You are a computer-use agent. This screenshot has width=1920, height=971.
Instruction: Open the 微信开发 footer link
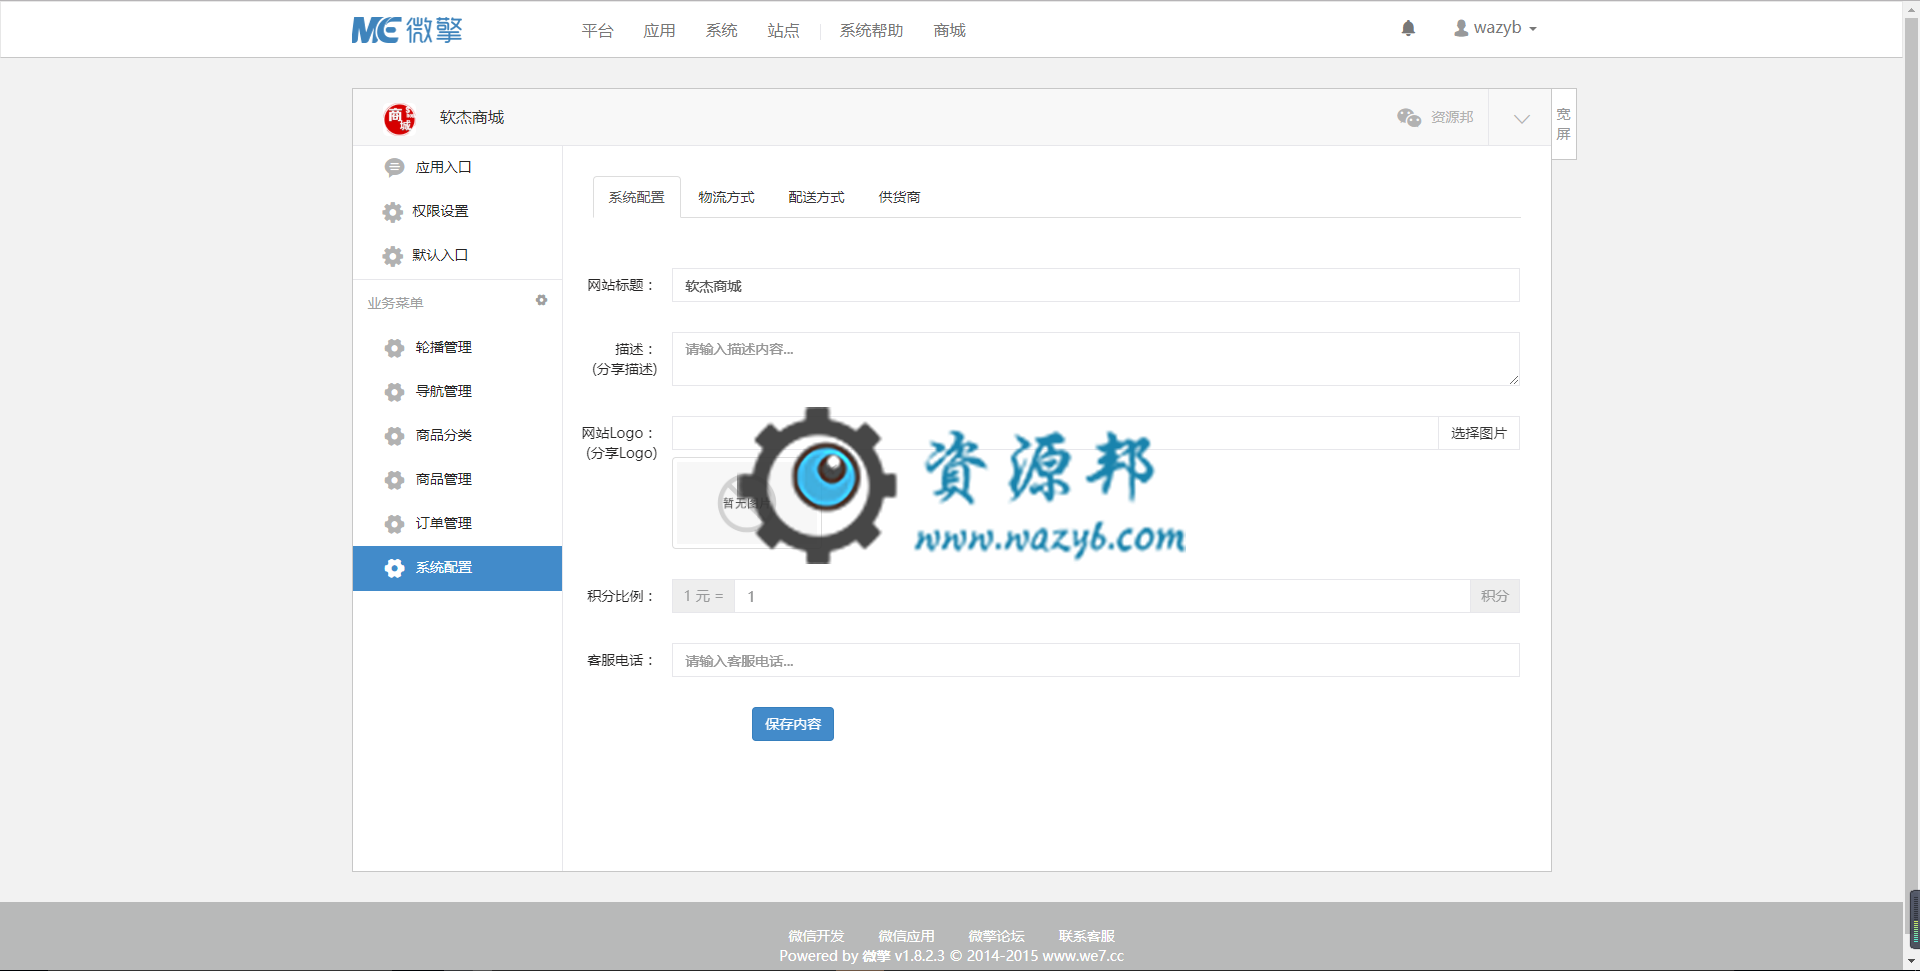coord(816,936)
